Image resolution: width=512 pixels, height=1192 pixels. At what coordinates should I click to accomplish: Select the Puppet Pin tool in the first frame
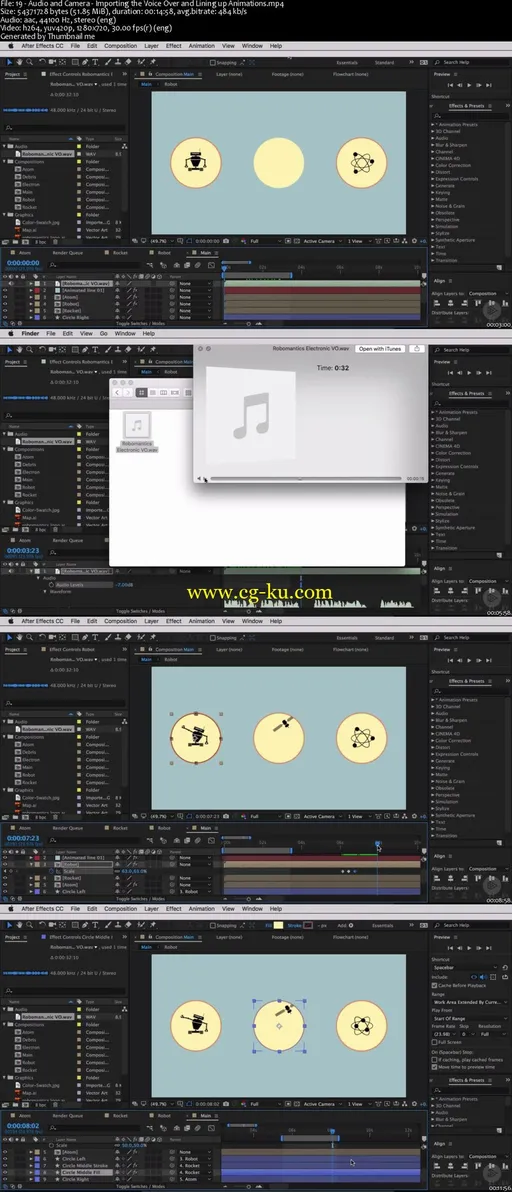(x=153, y=61)
